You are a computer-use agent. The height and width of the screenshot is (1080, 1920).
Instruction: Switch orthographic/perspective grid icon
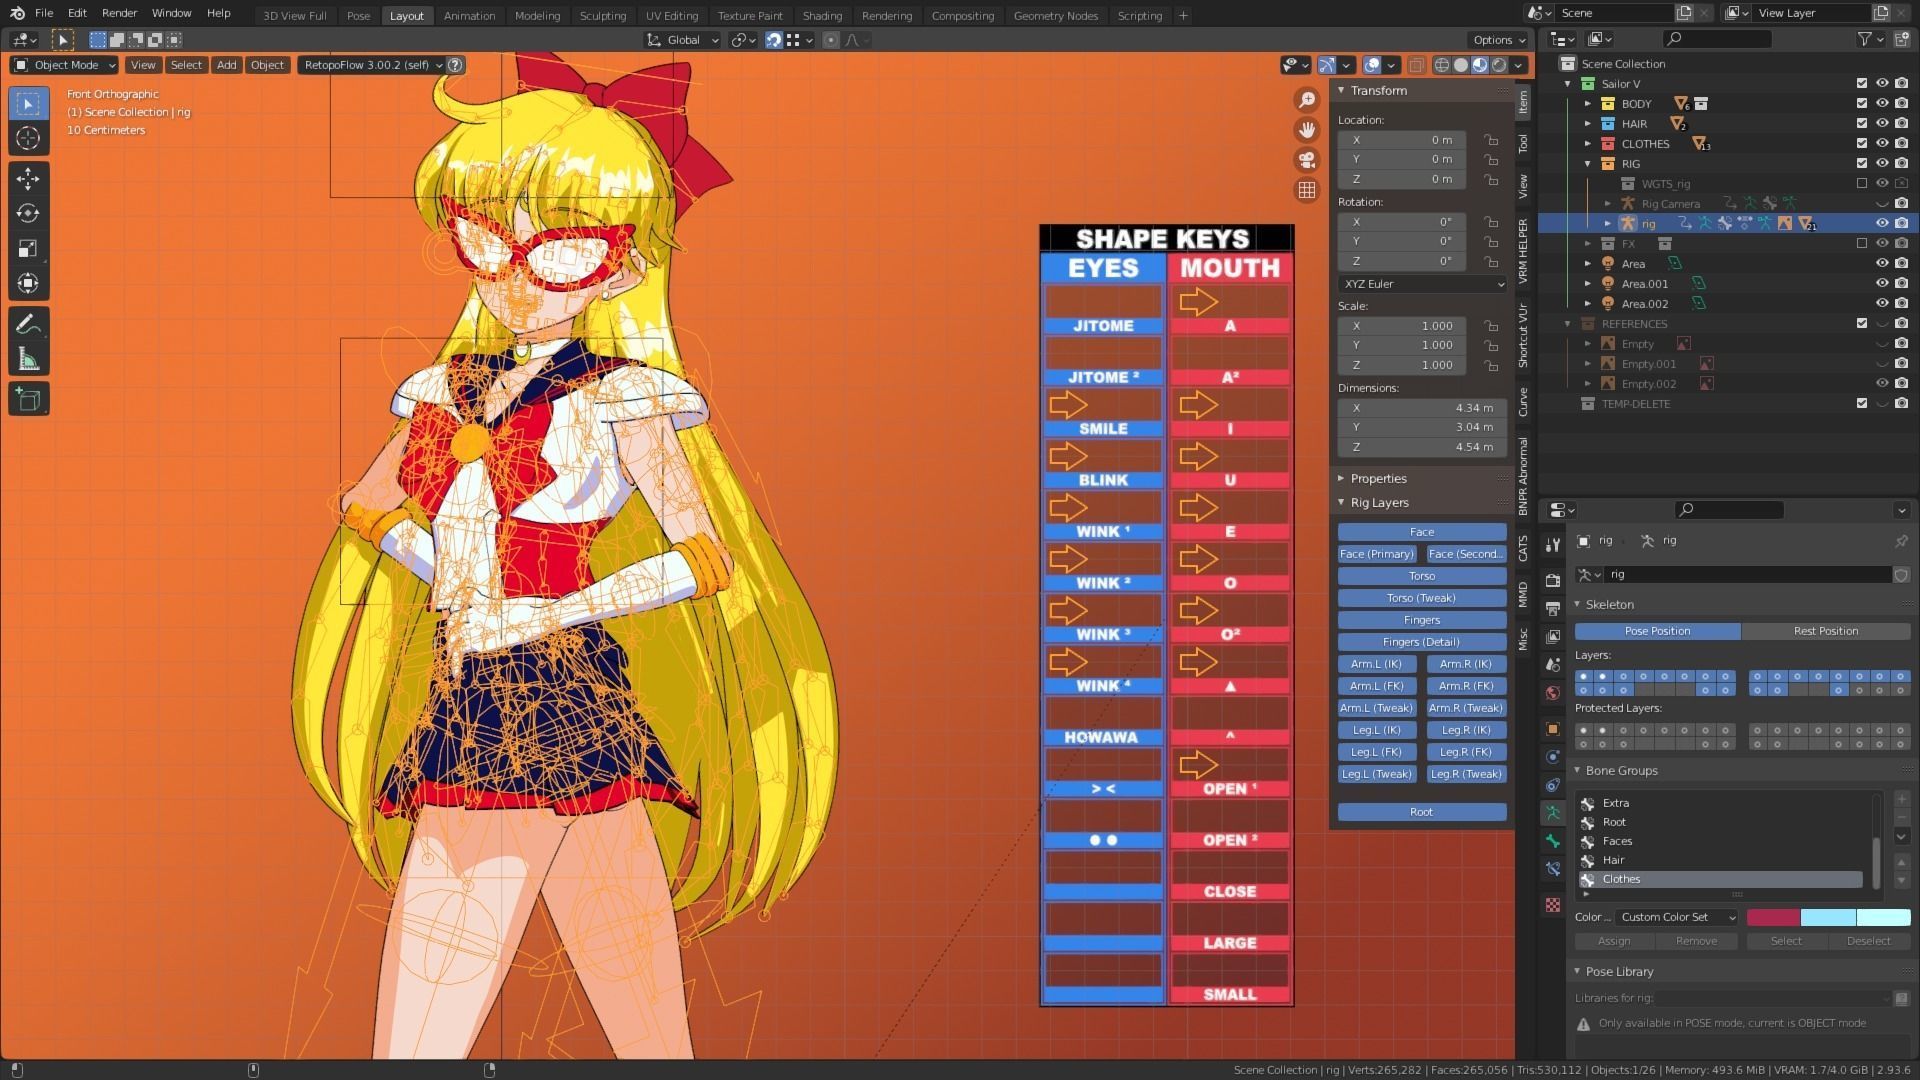point(1306,190)
